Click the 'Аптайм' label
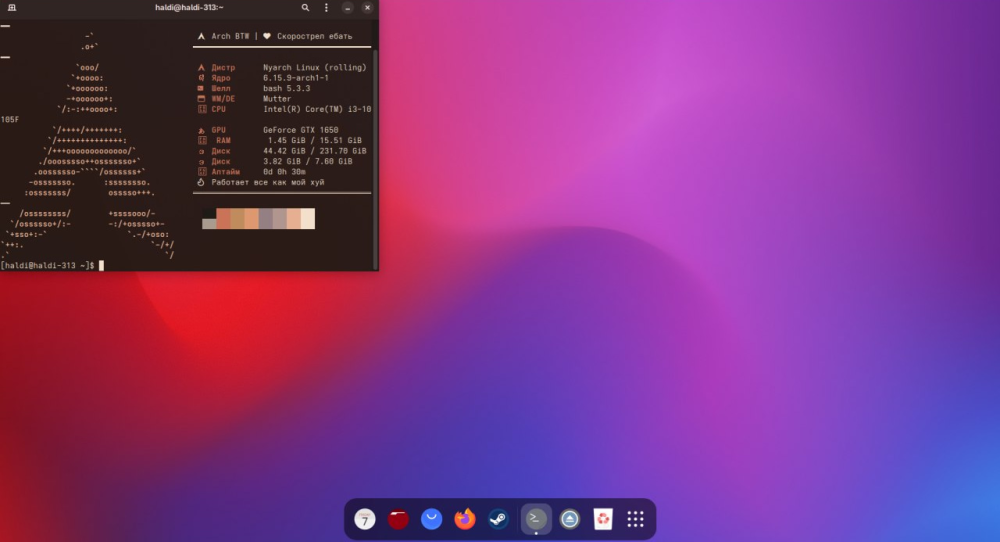This screenshot has width=1000, height=542. (225, 172)
